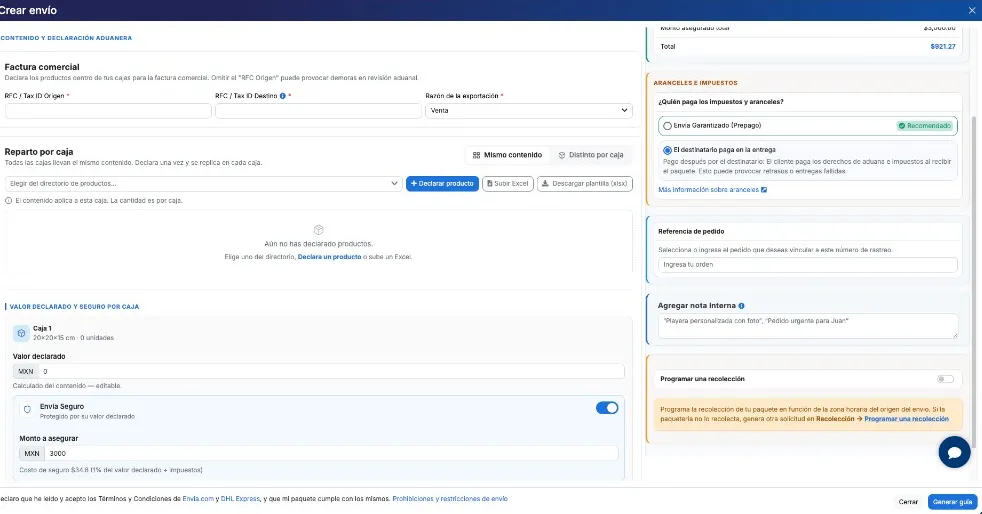Open the chat support bubble
Viewport: 982px width, 514px height.
tap(954, 452)
